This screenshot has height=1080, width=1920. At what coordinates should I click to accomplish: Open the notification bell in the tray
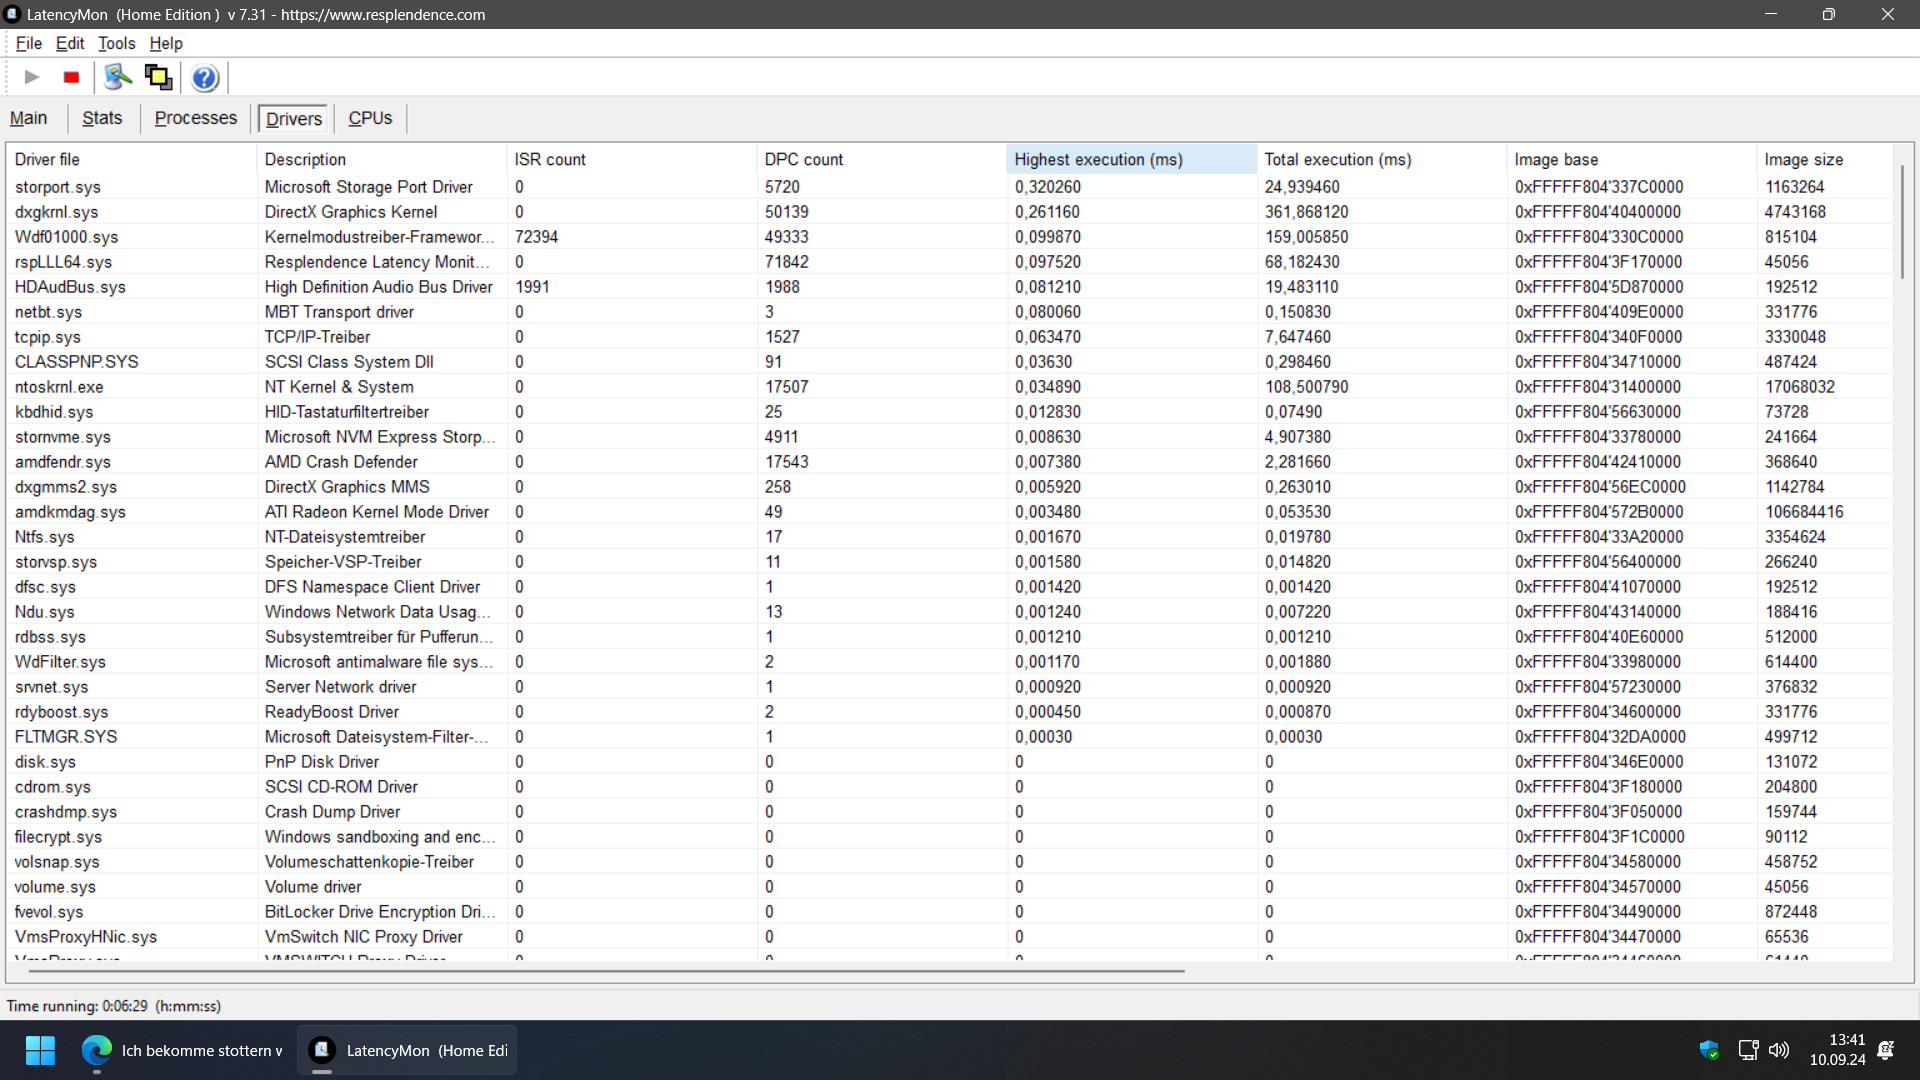[x=1886, y=1050]
